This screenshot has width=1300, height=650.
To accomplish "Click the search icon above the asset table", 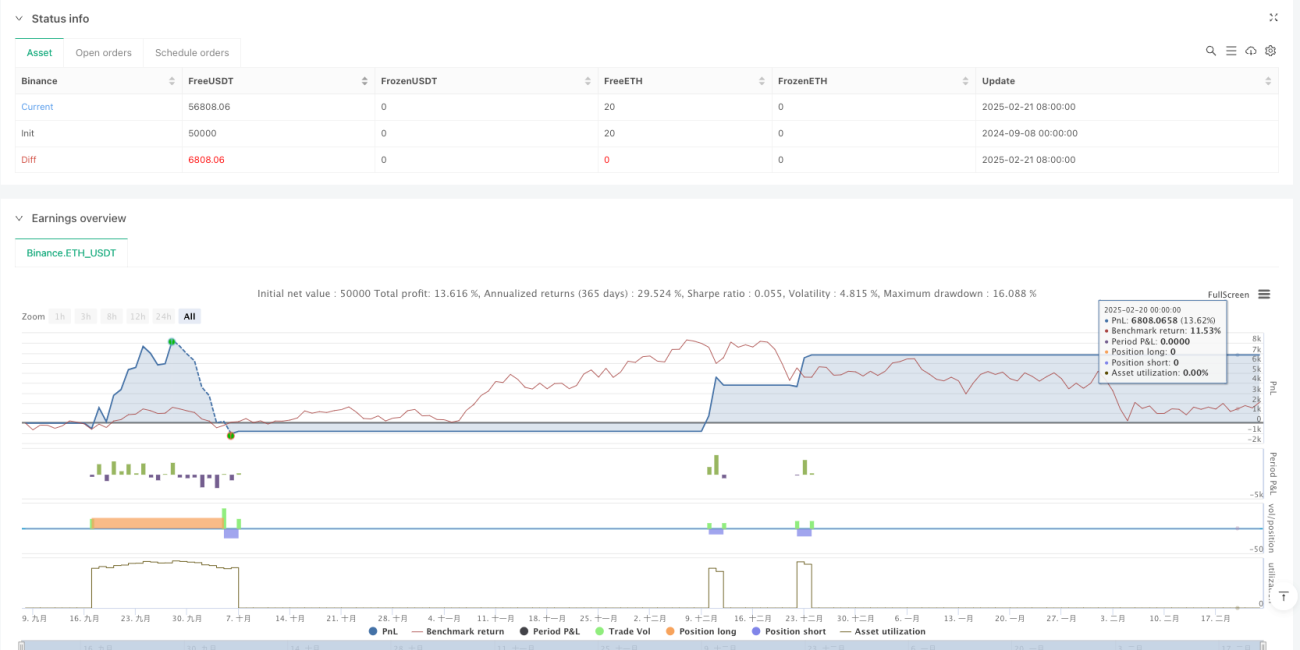I will pyautogui.click(x=1211, y=51).
